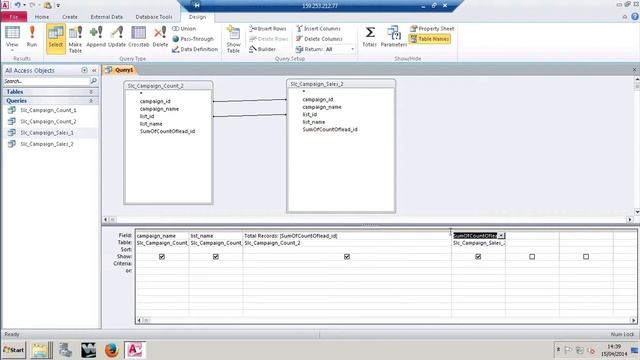Viewport: 640px width, 360px height.
Task: Click the Undo icon in quick access toolbar
Action: [17, 5]
